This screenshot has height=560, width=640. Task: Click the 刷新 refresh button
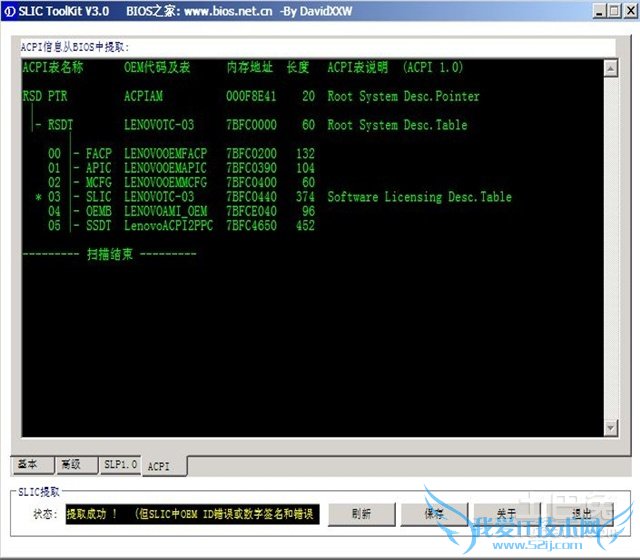click(361, 513)
